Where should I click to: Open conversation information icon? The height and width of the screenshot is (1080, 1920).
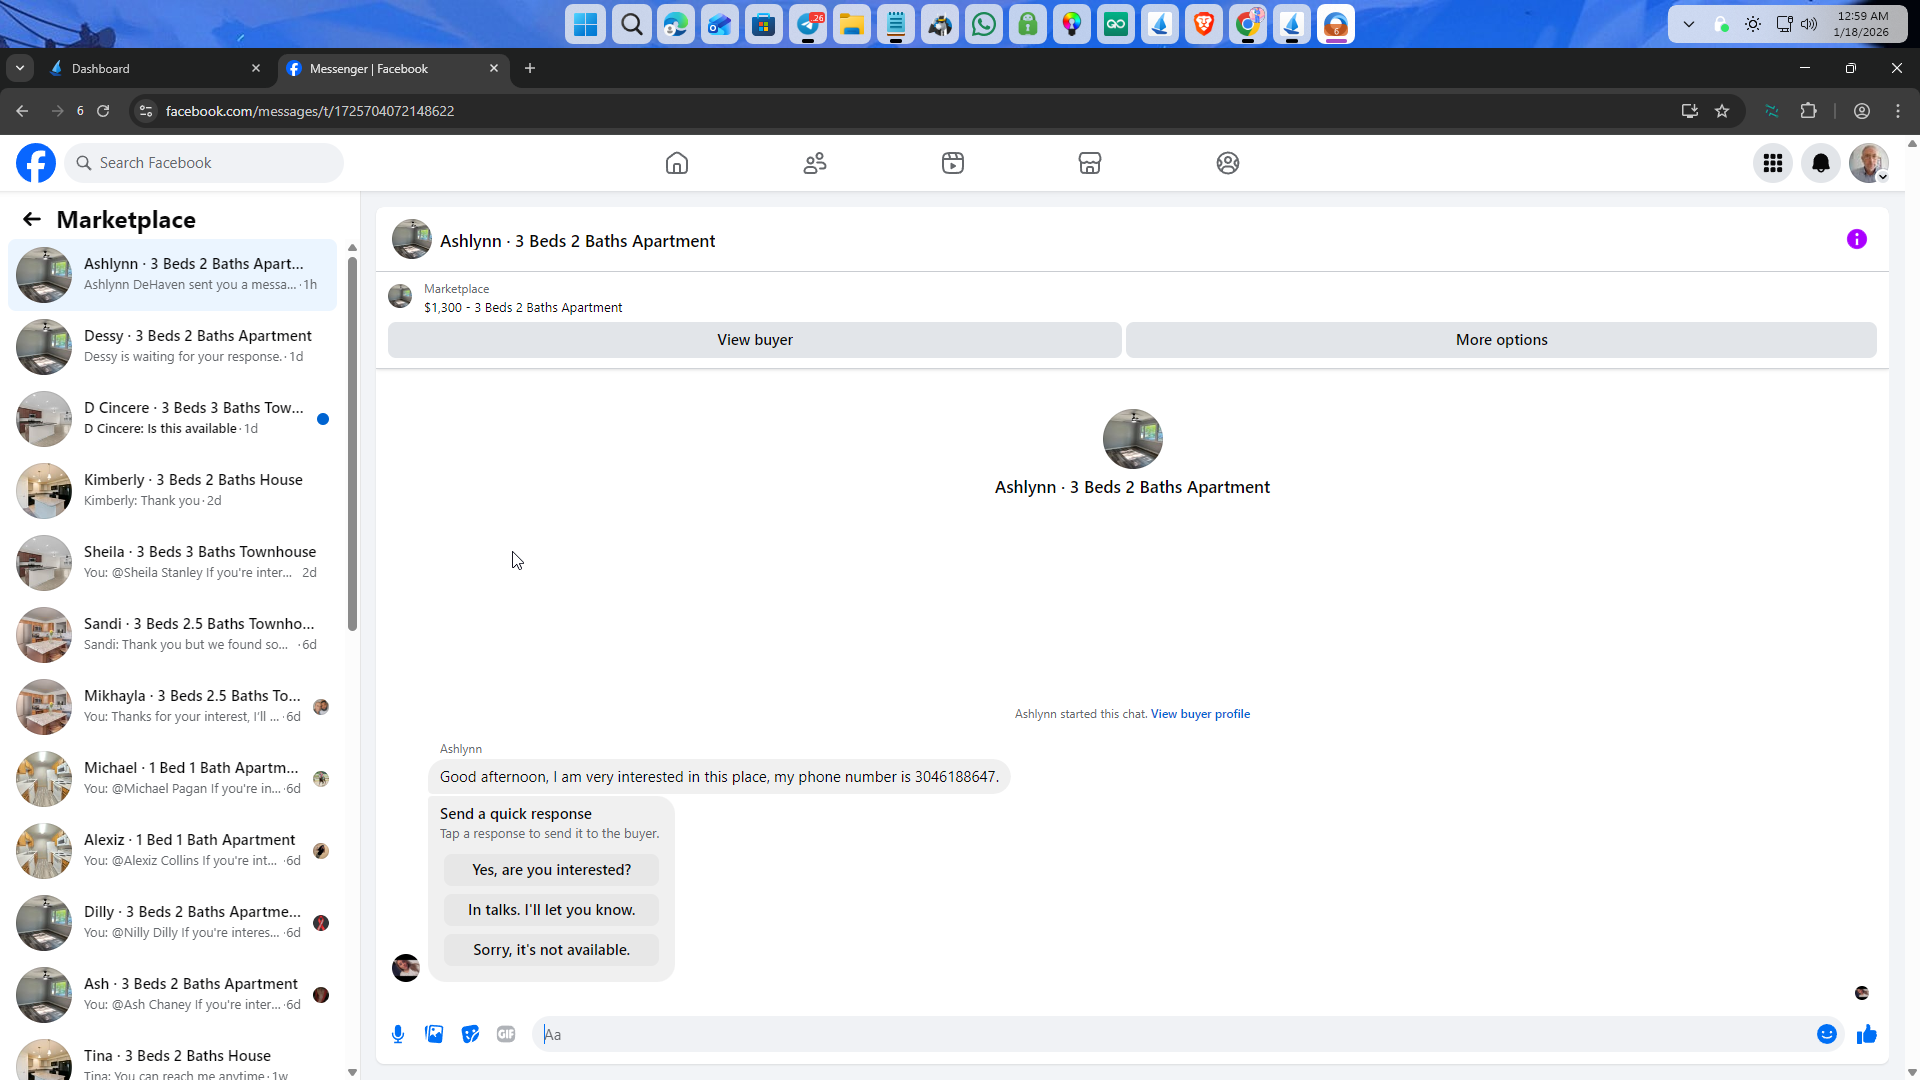tap(1856, 239)
